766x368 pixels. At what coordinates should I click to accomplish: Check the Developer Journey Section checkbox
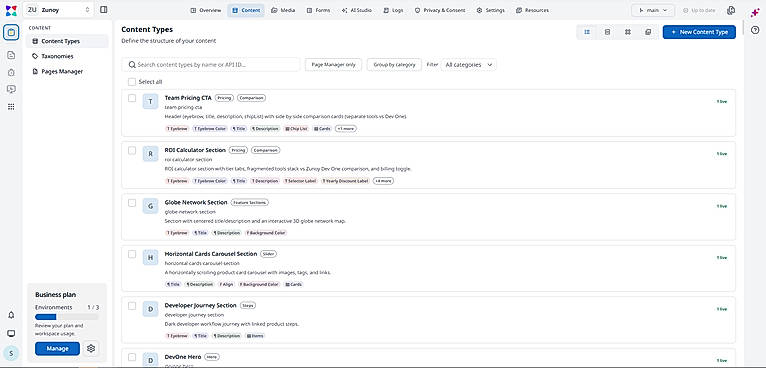tap(132, 306)
